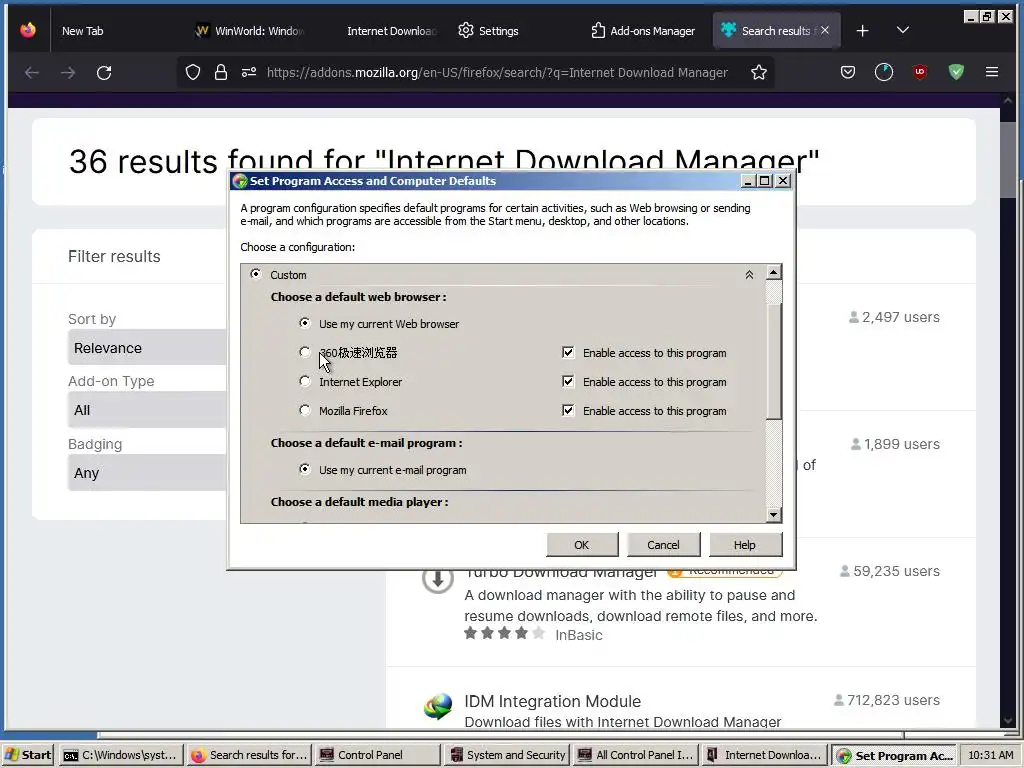This screenshot has height=768, width=1024.
Task: List all tabs with the chevron button
Action: coord(903,30)
